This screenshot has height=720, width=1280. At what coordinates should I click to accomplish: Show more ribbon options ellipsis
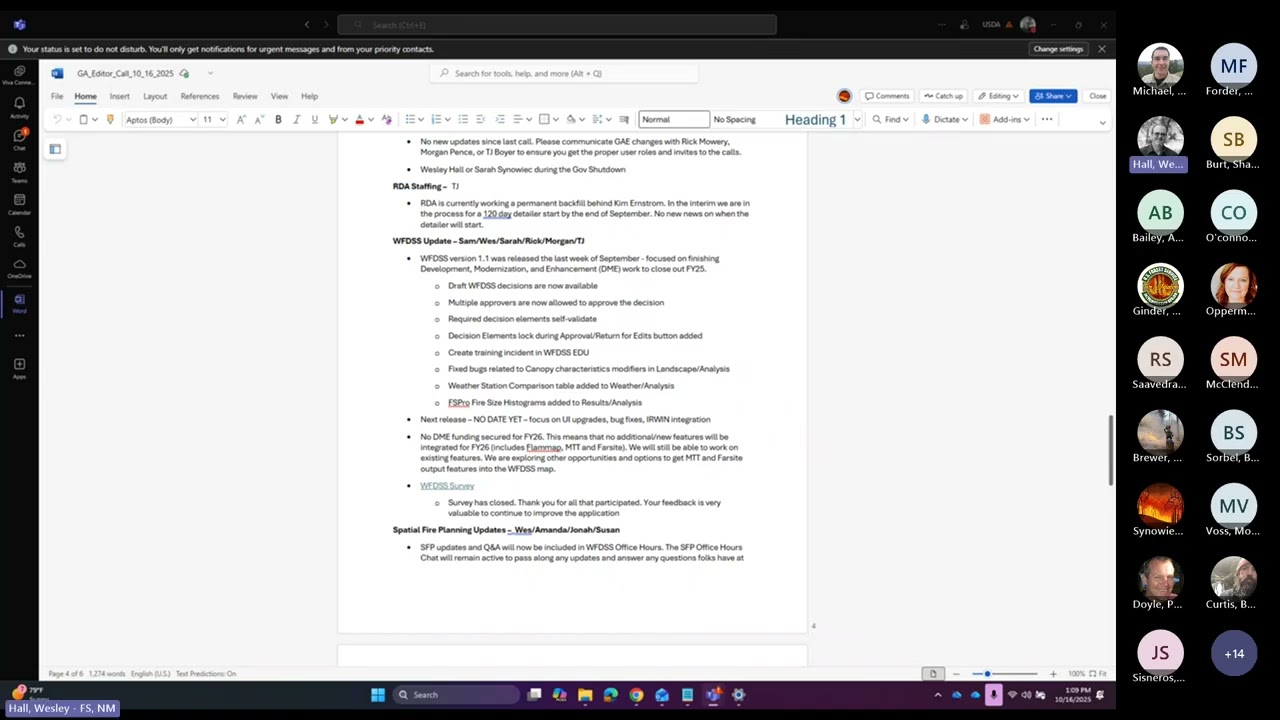click(1047, 119)
